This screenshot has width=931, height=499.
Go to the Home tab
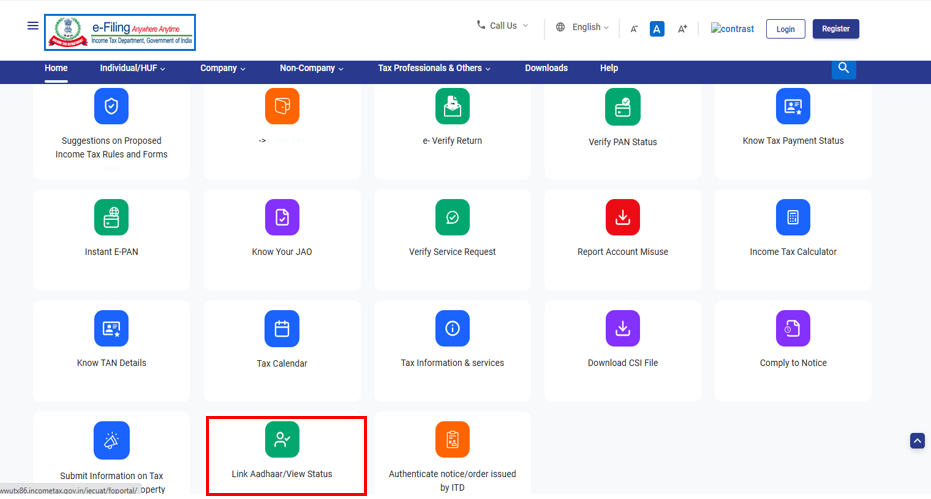(x=56, y=68)
